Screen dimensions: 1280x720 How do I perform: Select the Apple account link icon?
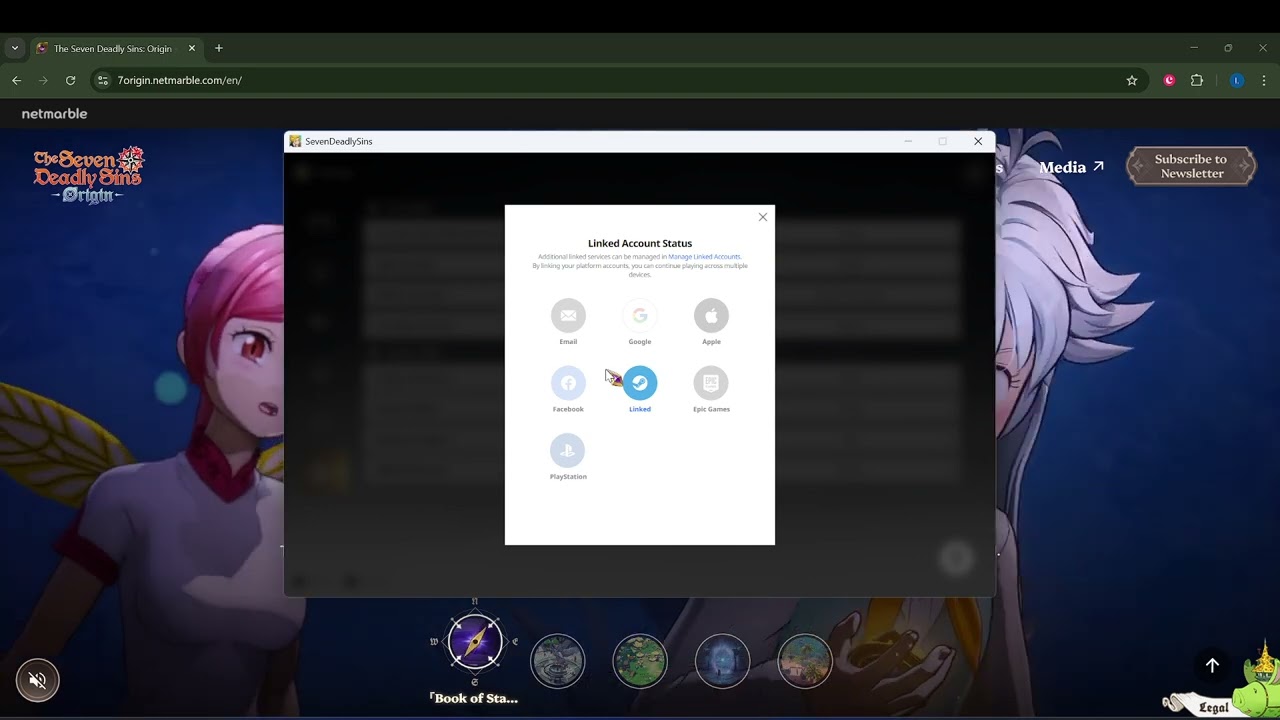coord(711,316)
